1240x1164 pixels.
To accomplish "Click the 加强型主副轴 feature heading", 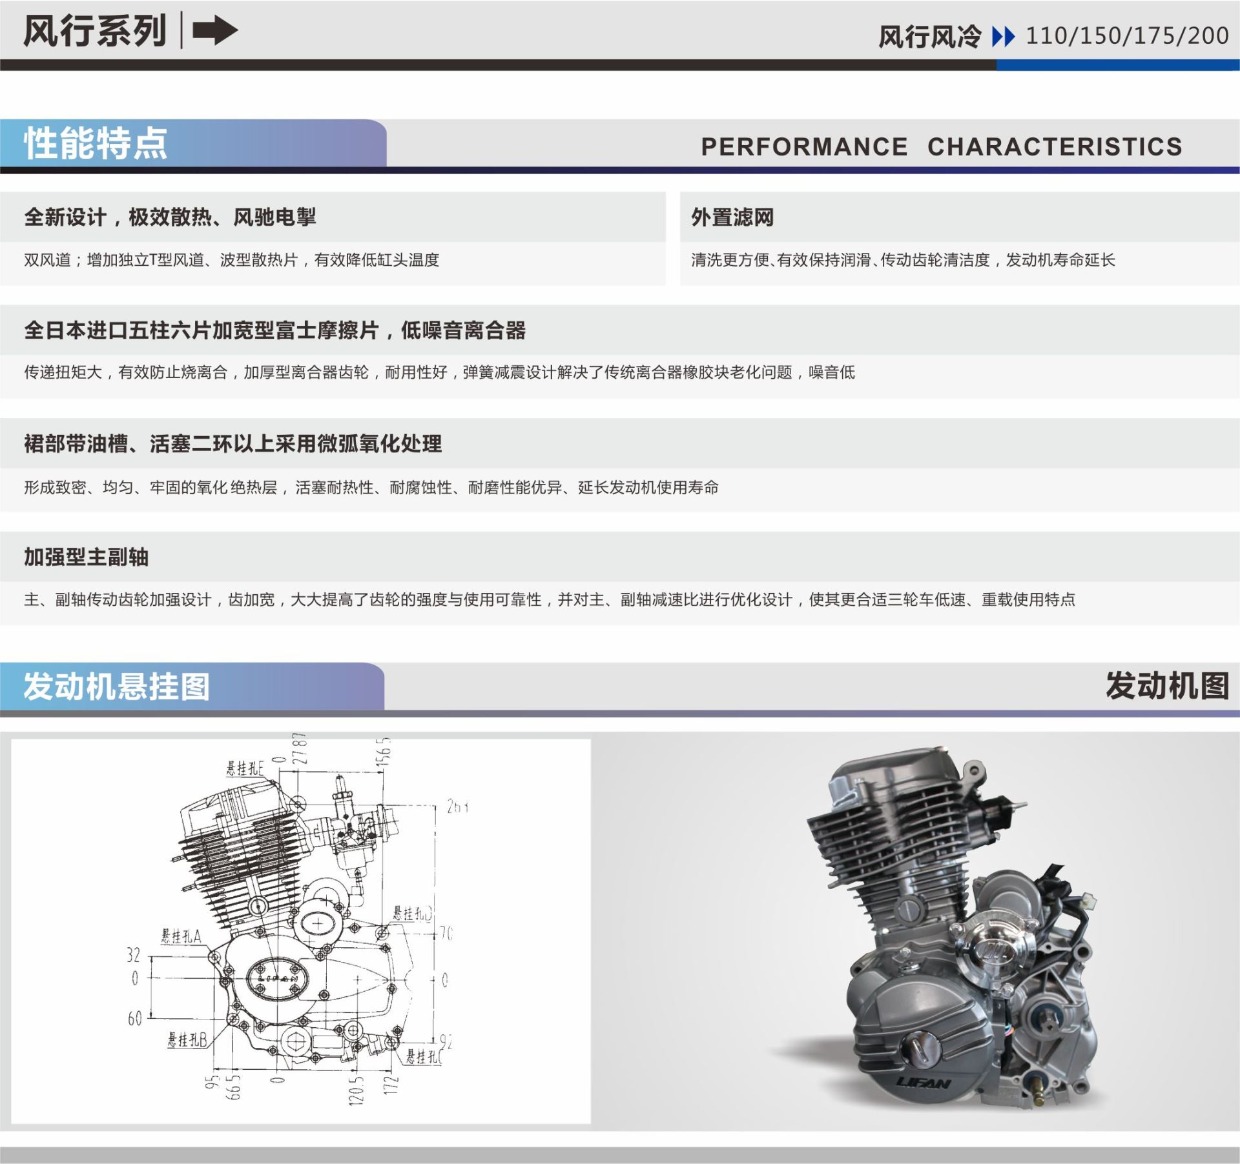I will 86,557.
